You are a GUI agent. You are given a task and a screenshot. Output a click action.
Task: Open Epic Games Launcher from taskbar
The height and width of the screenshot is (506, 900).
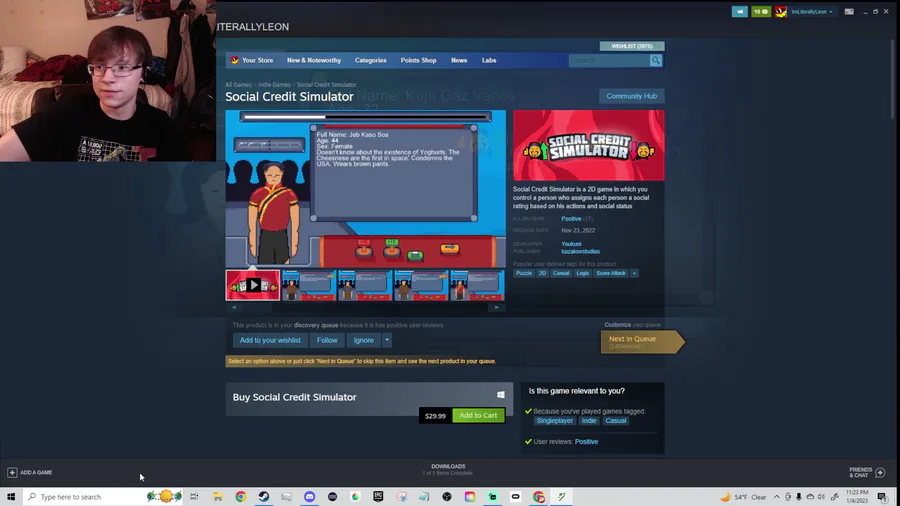(378, 497)
